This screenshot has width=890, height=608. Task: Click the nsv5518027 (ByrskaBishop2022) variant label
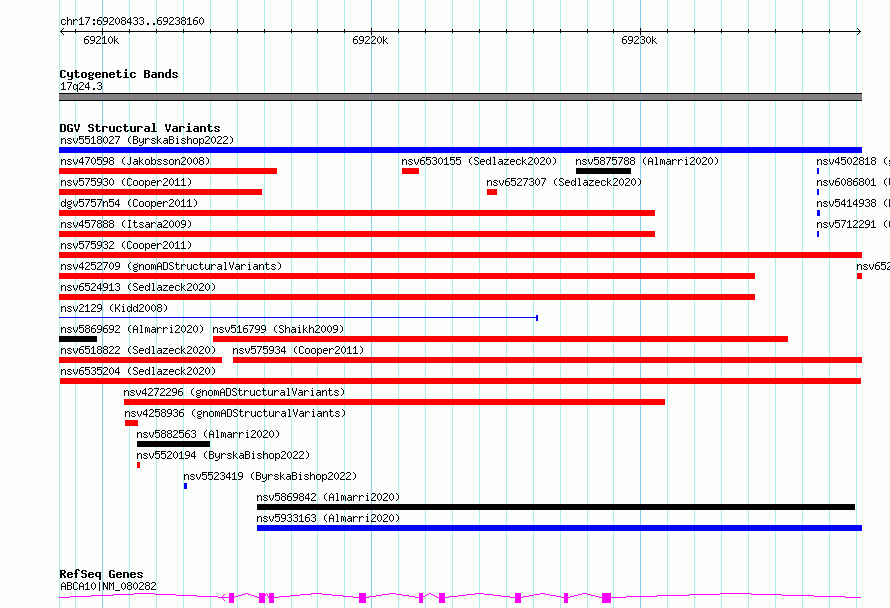coord(147,140)
